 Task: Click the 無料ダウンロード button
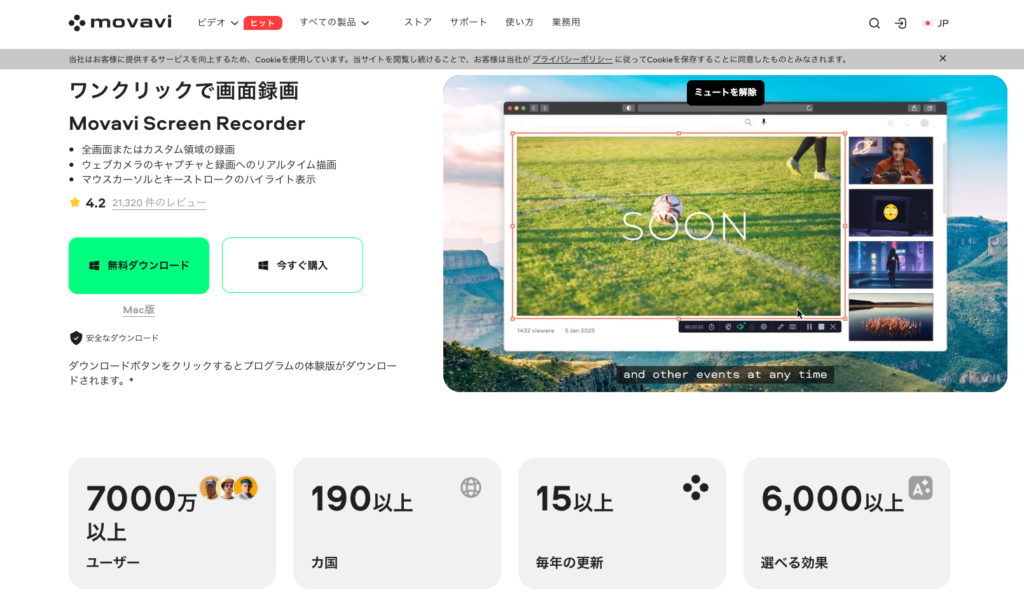click(x=139, y=266)
